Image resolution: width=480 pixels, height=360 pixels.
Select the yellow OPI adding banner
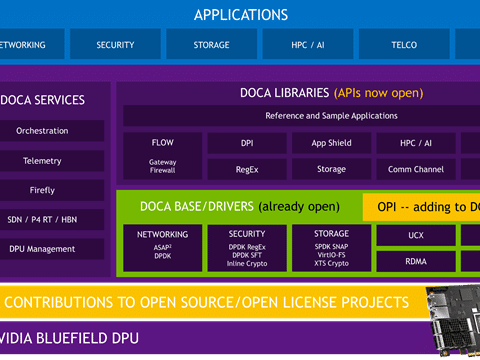[x=421, y=207]
